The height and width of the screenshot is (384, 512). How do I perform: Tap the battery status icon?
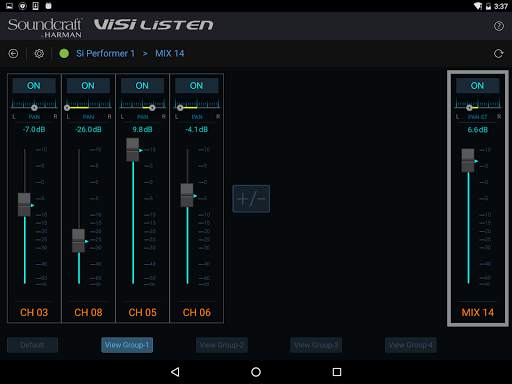[x=488, y=6]
